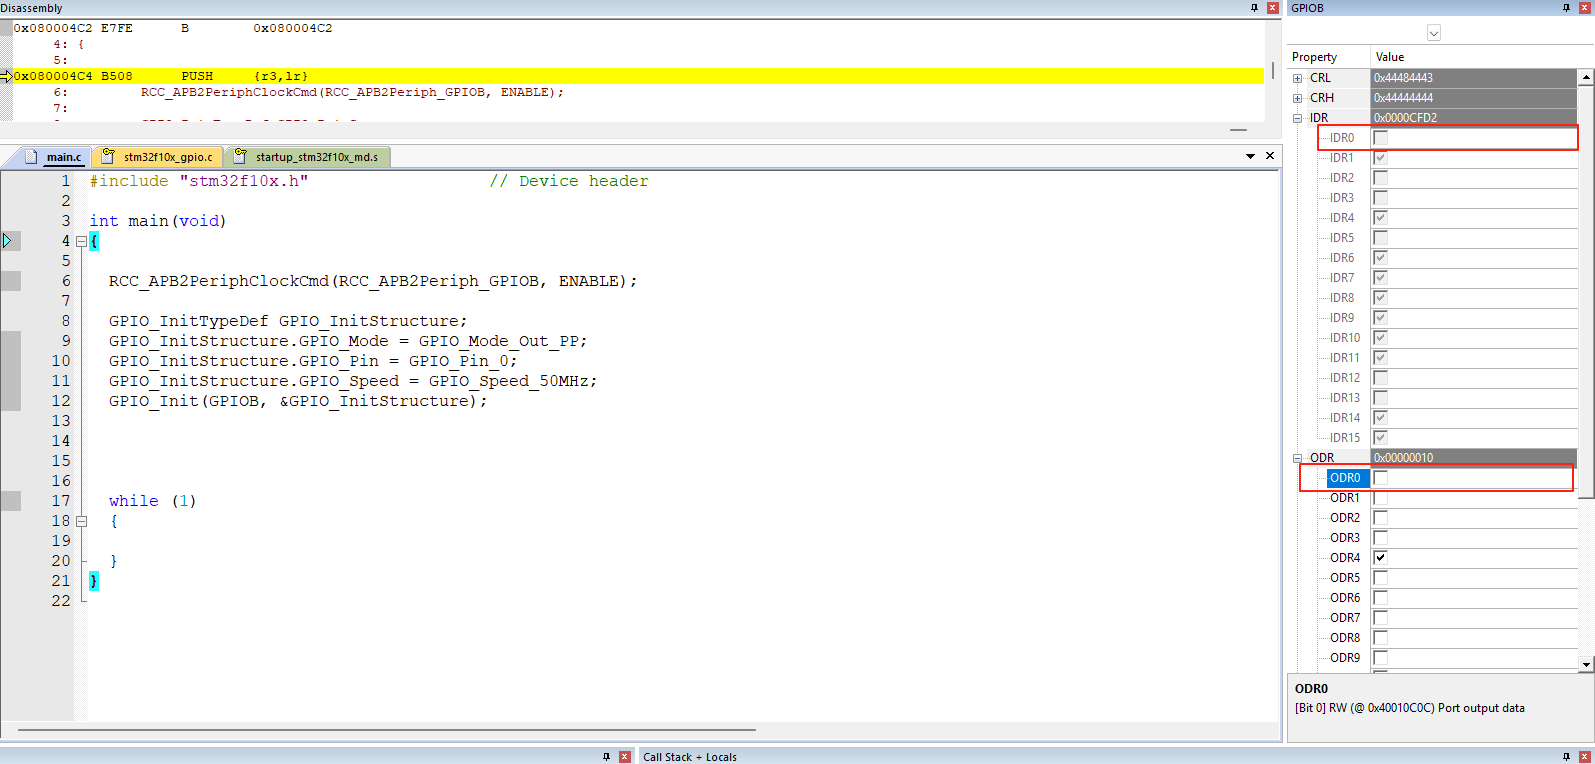
Task: Switch to the startup_stm32f10x_md.s tab
Action: point(317,157)
